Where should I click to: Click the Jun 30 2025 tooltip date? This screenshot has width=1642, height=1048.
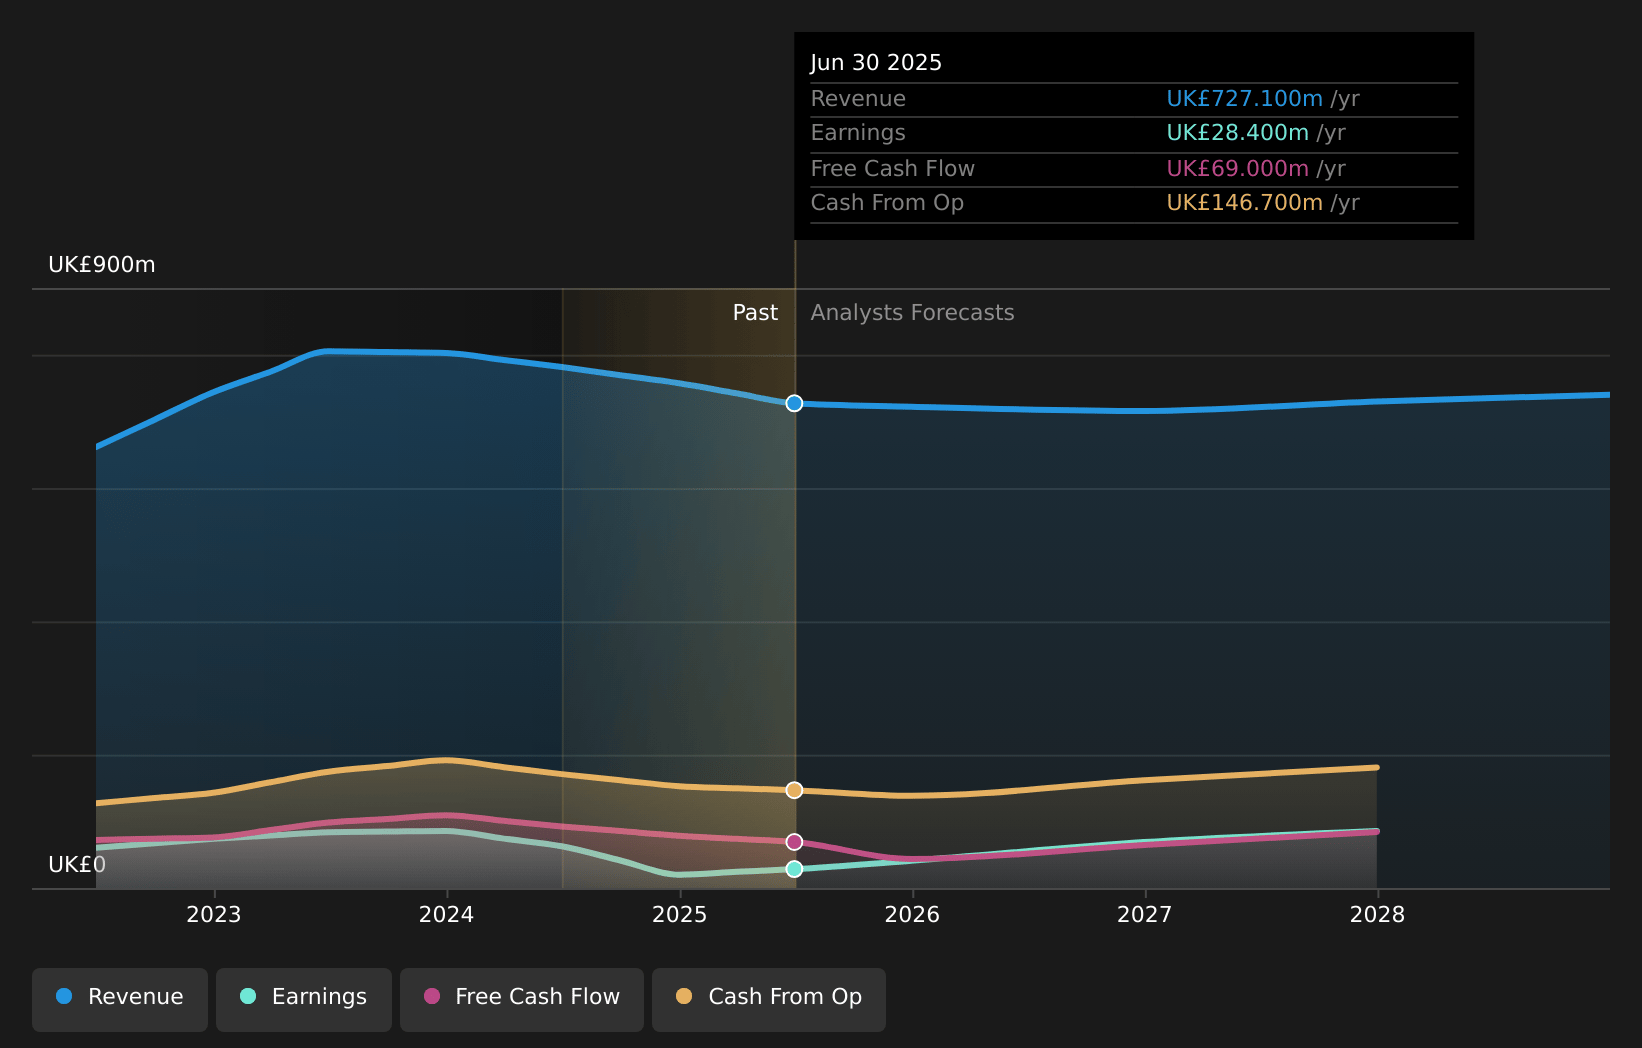click(876, 63)
